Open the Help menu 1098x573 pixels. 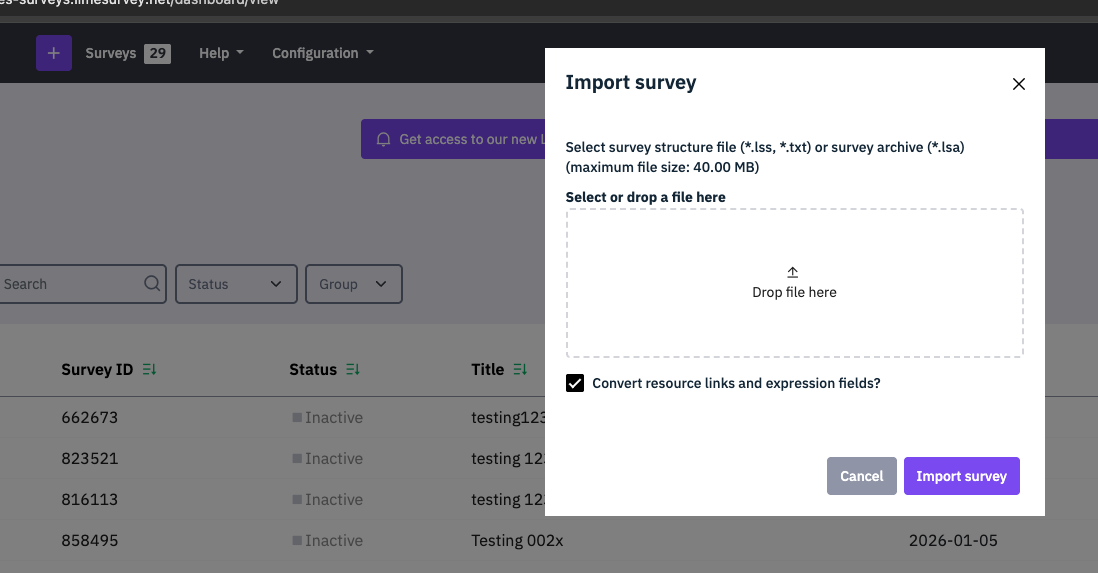click(x=221, y=53)
